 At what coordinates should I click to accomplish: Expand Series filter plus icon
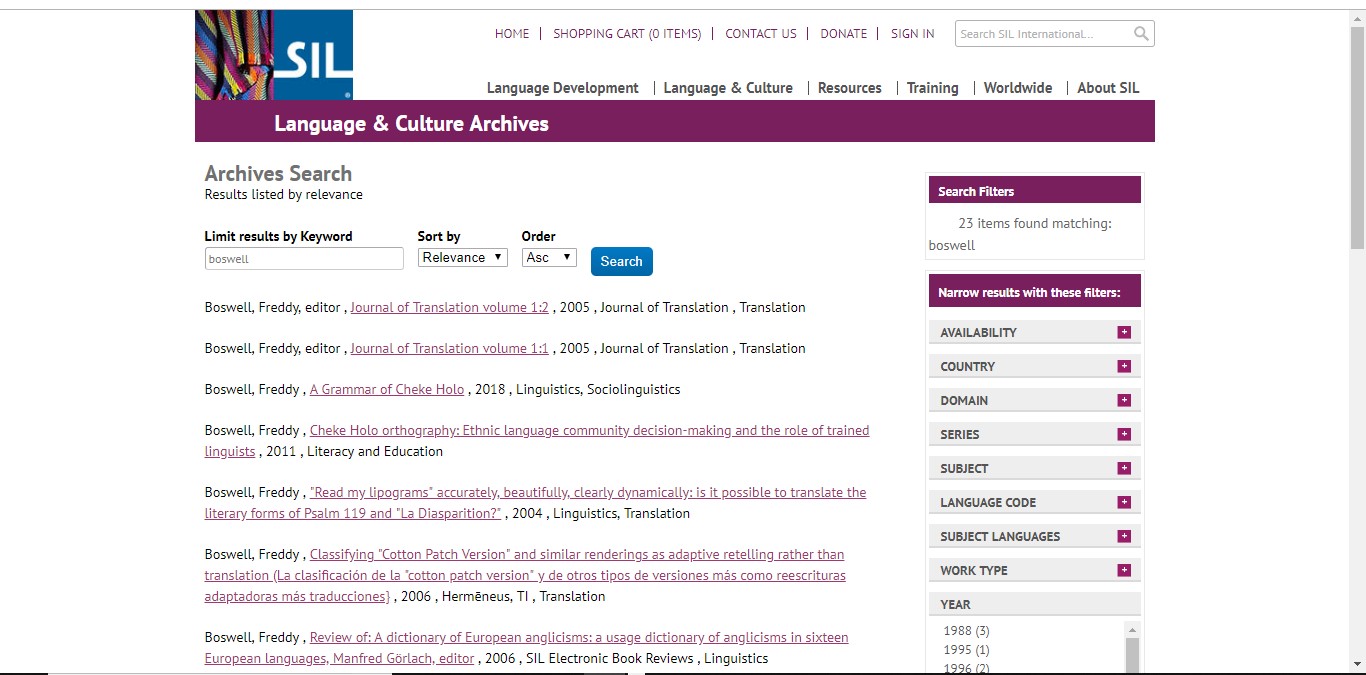(x=1124, y=435)
